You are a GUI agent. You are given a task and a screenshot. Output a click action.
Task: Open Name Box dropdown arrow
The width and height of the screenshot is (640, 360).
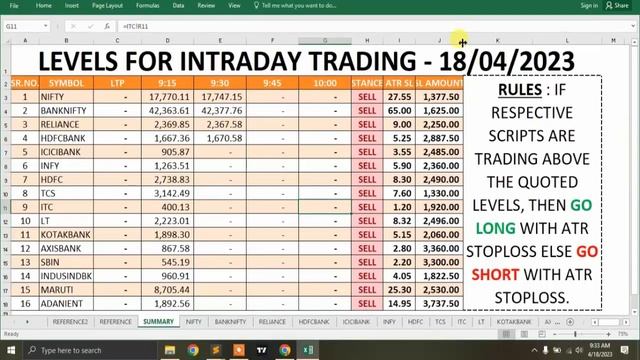(46, 26)
